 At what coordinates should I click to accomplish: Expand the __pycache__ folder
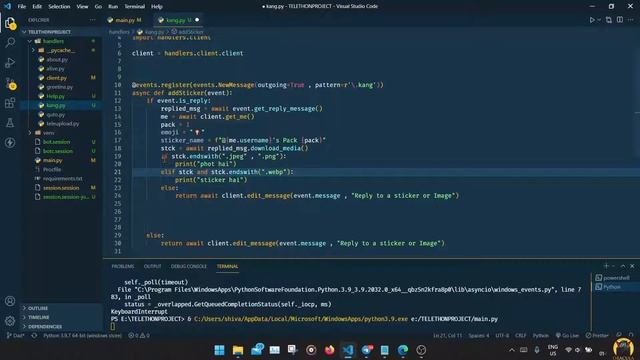[61, 50]
